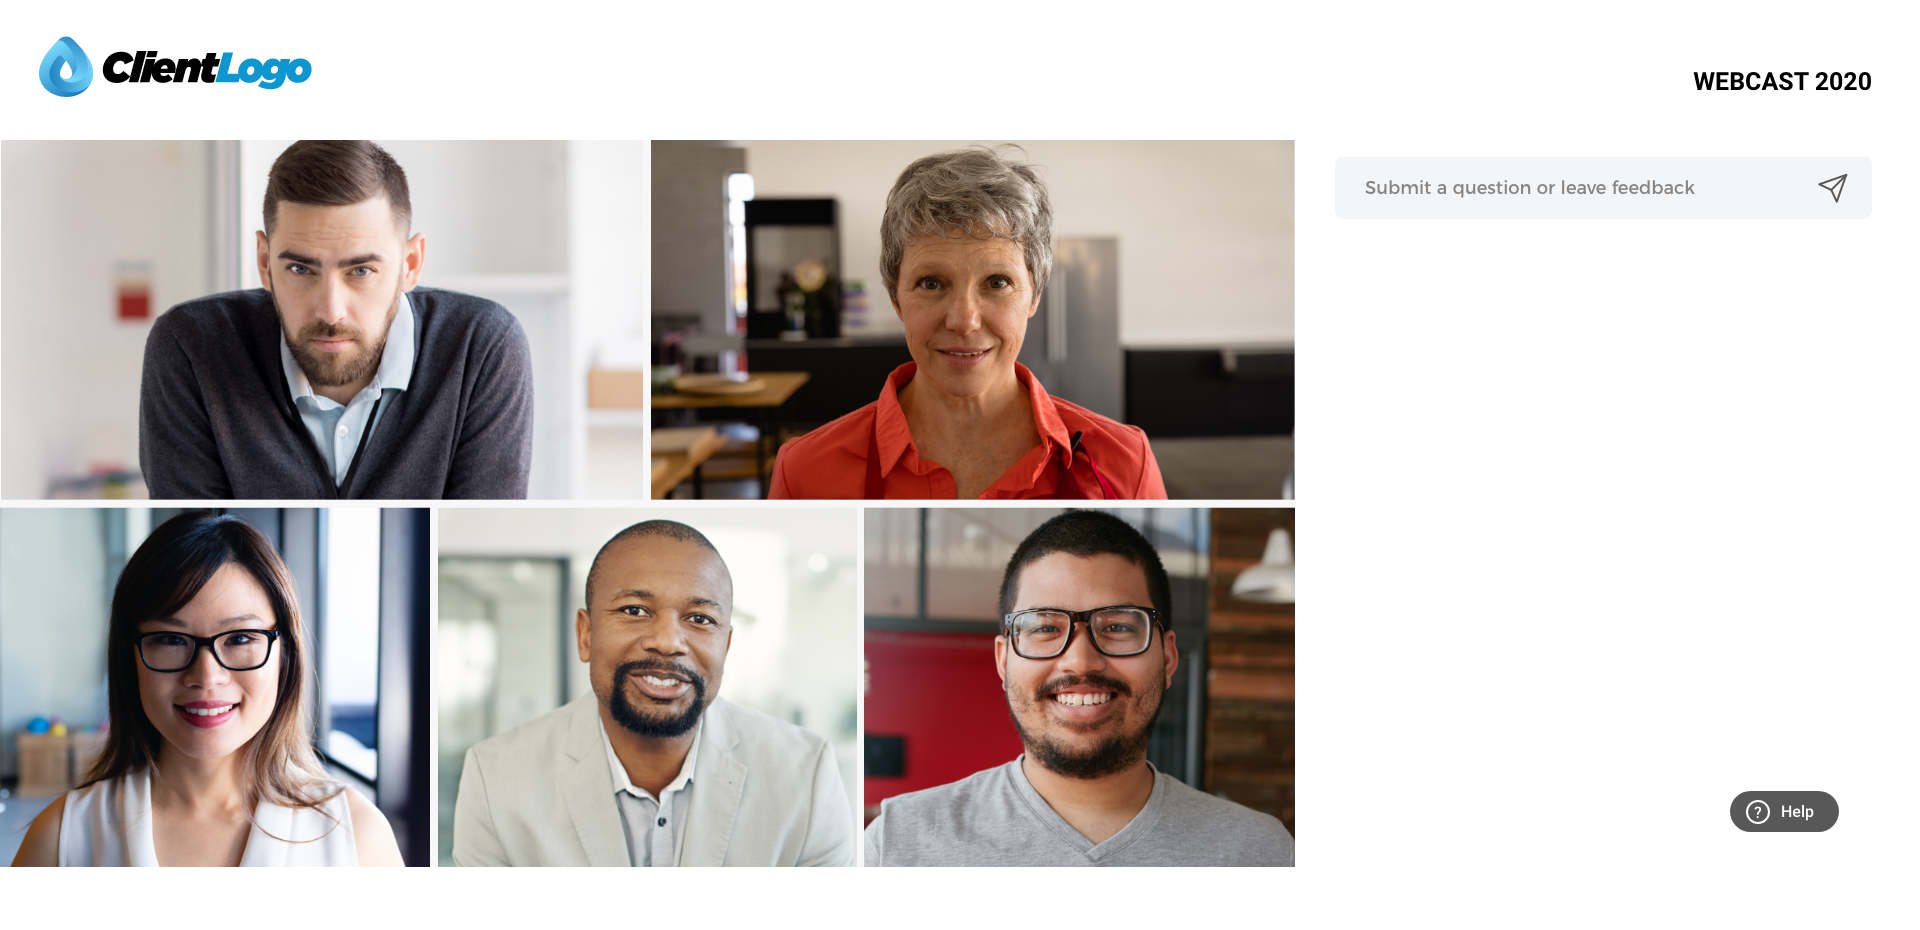Click the paper-plane send icon
This screenshot has width=1920, height=930.
coord(1832,188)
